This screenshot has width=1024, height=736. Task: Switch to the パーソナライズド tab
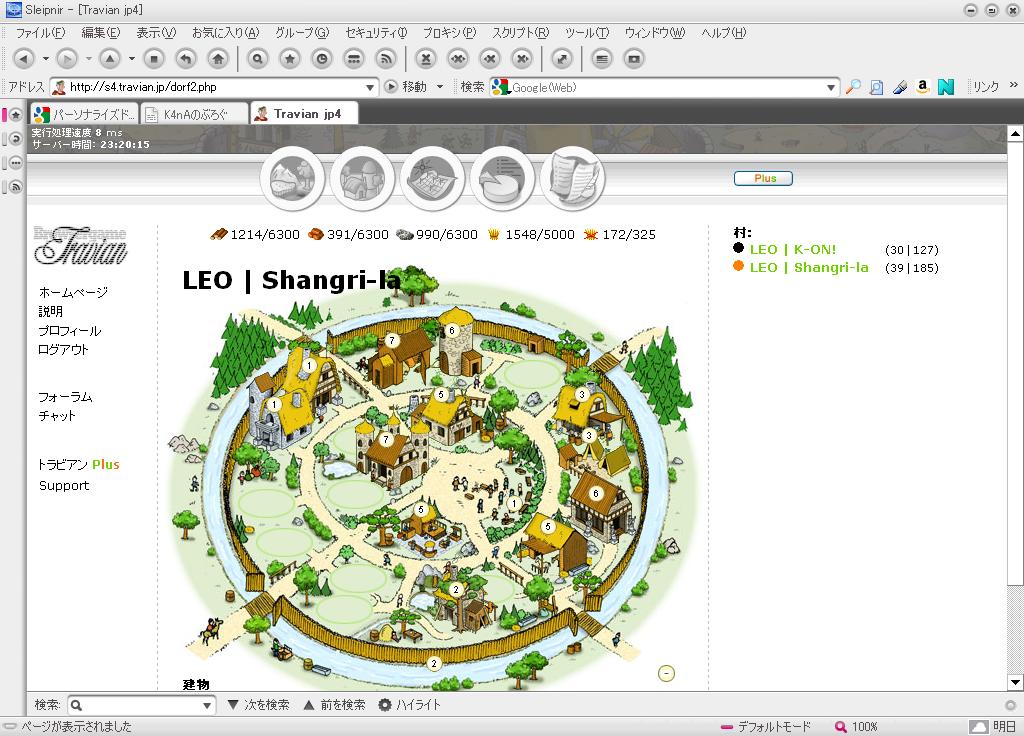pos(84,114)
